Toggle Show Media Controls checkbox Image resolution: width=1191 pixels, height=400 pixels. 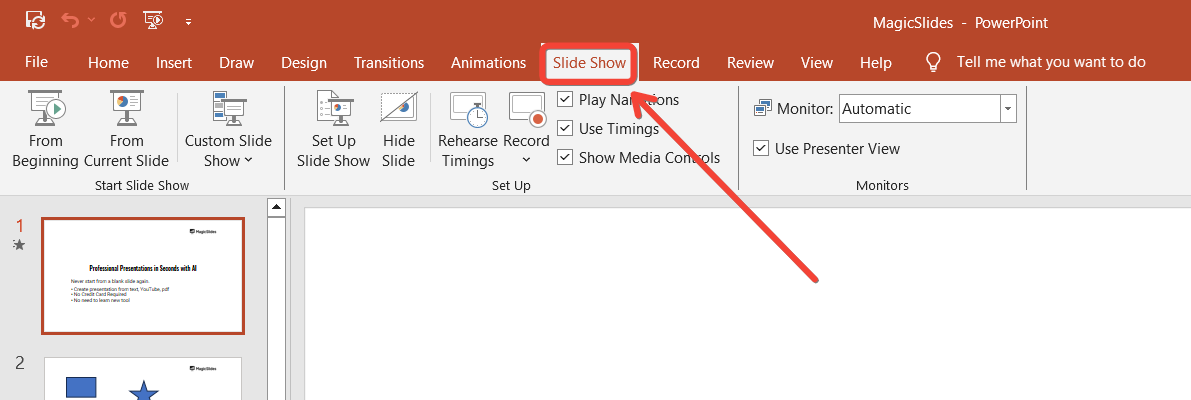564,157
